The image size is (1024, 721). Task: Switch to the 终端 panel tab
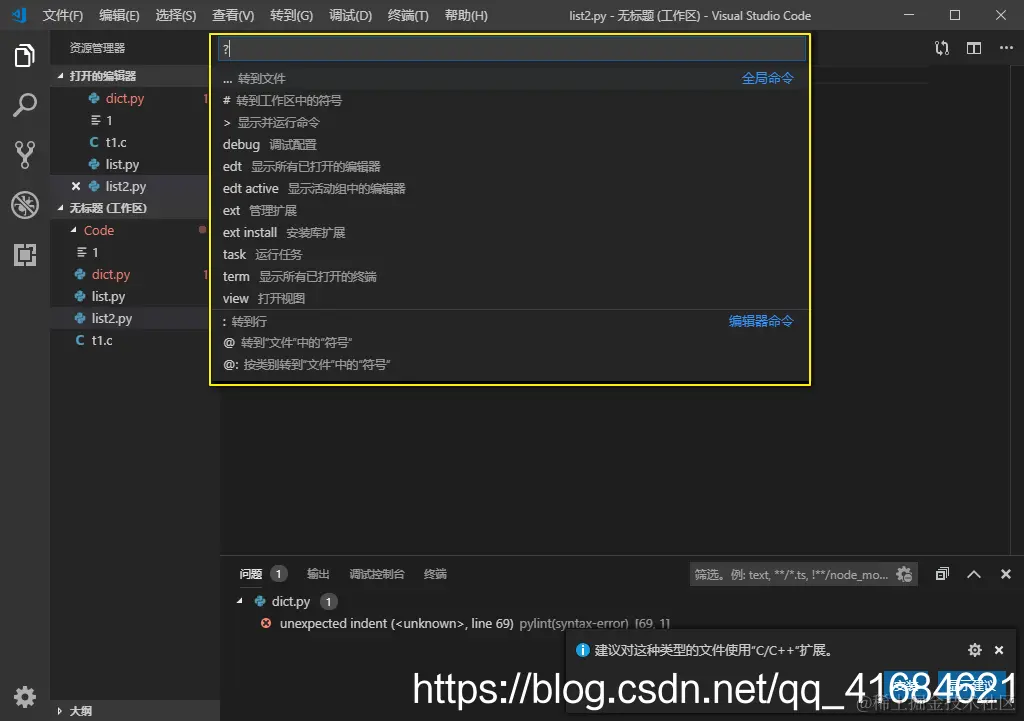(435, 574)
